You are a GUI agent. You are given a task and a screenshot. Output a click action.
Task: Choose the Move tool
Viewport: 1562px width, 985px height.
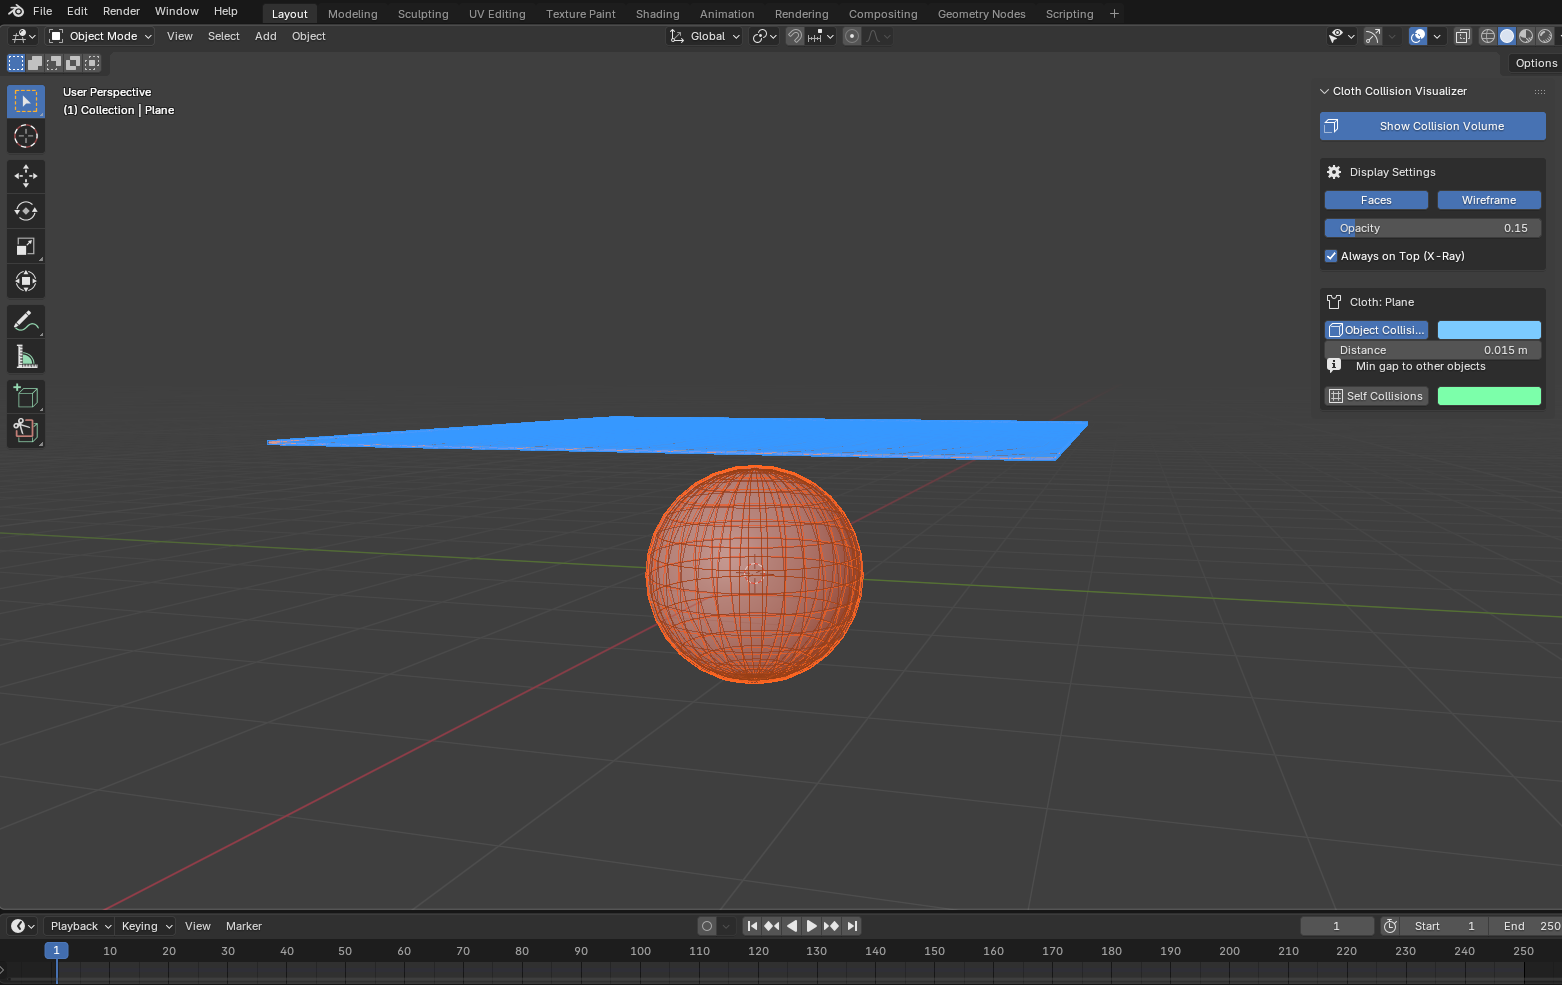pyautogui.click(x=26, y=176)
